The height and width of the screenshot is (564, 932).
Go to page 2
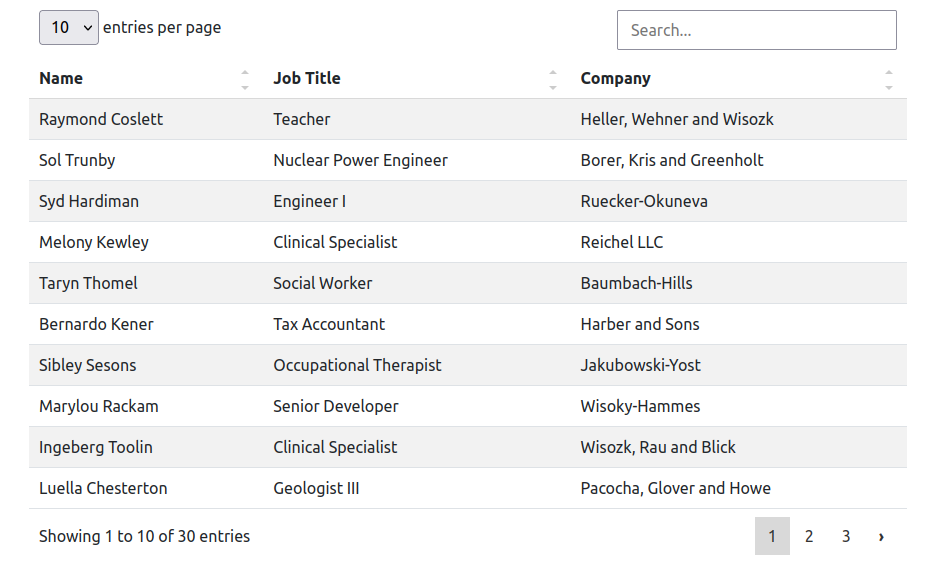tap(809, 537)
